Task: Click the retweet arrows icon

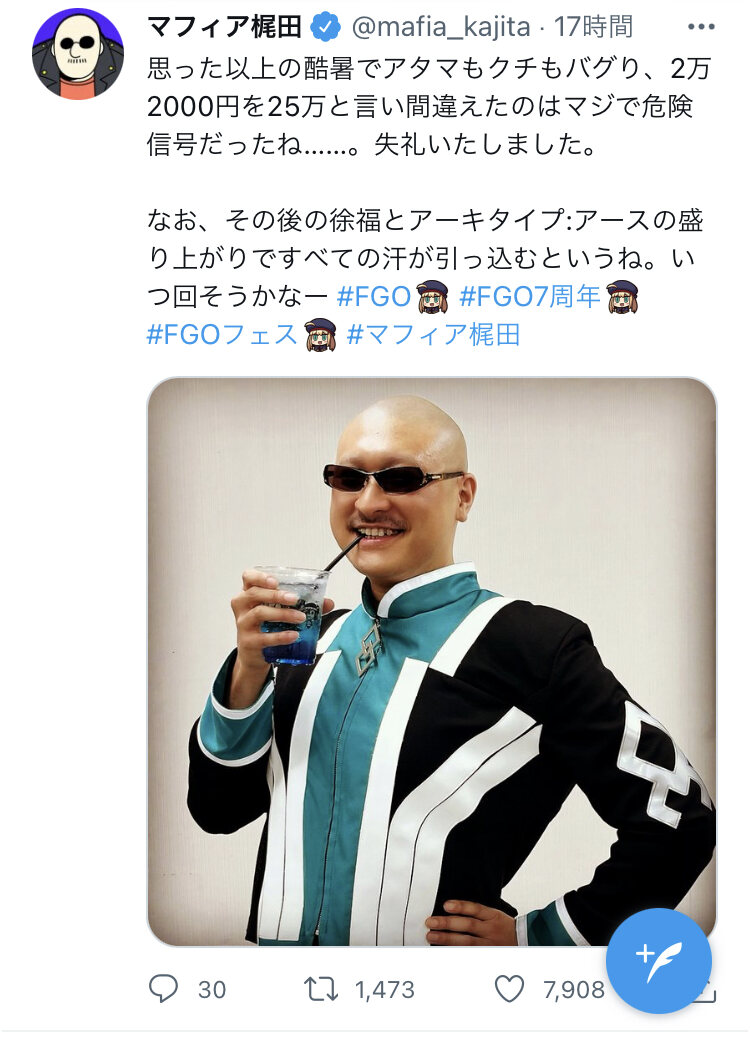Action: pyautogui.click(x=321, y=989)
